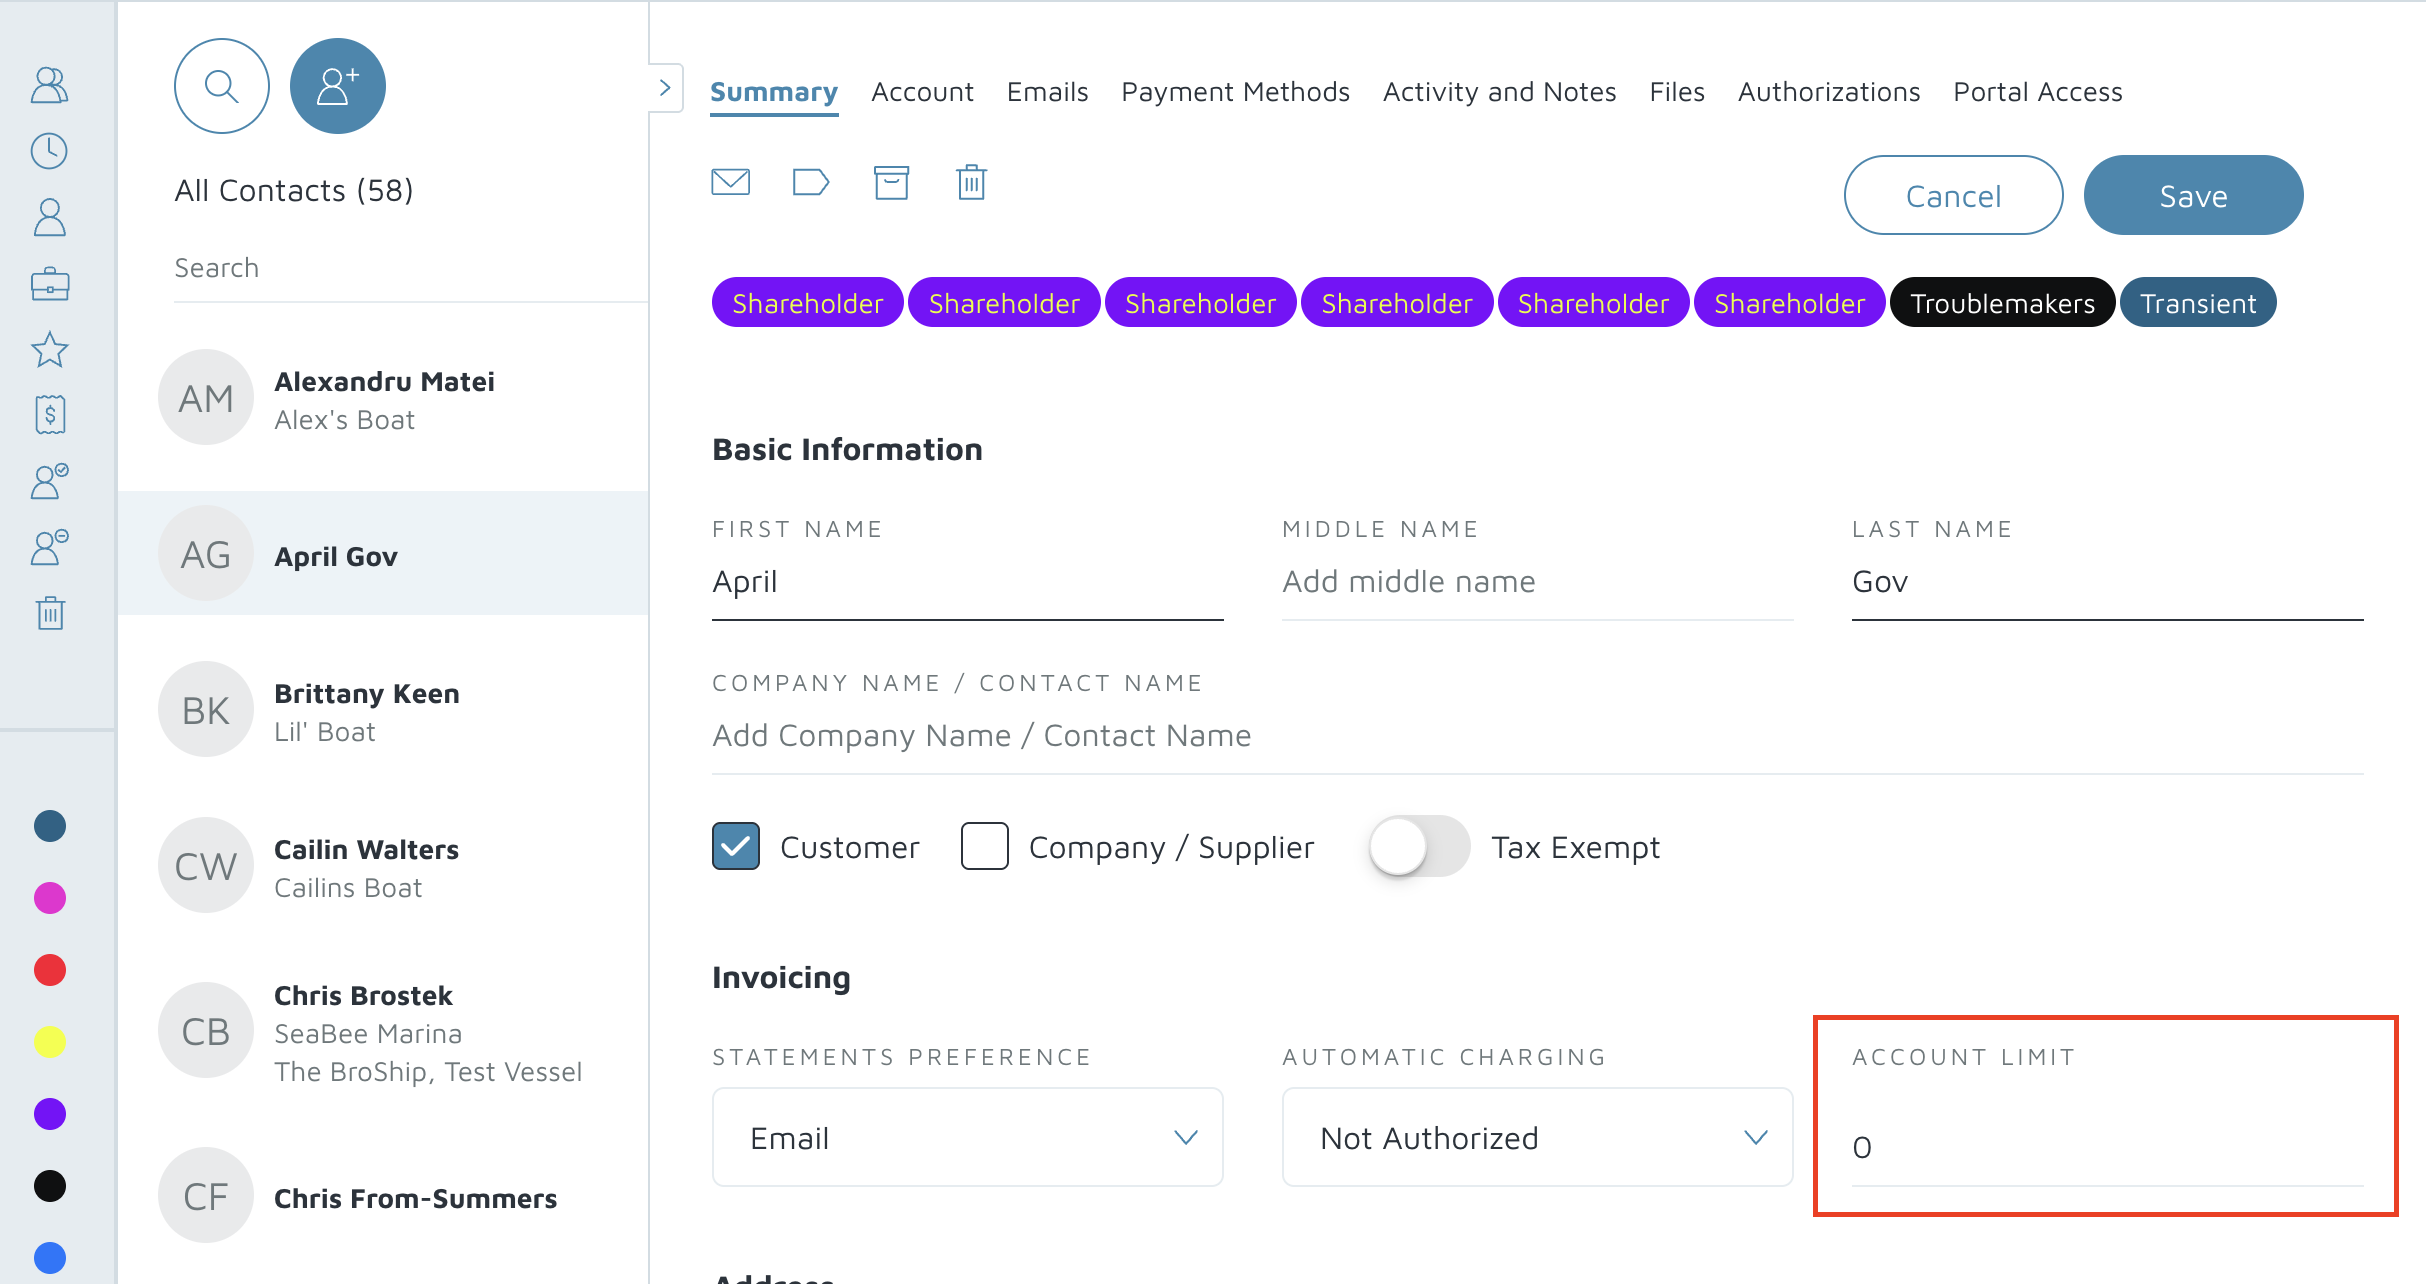The height and width of the screenshot is (1284, 2426).
Task: Open the star favorites sidebar icon
Action: click(x=49, y=350)
